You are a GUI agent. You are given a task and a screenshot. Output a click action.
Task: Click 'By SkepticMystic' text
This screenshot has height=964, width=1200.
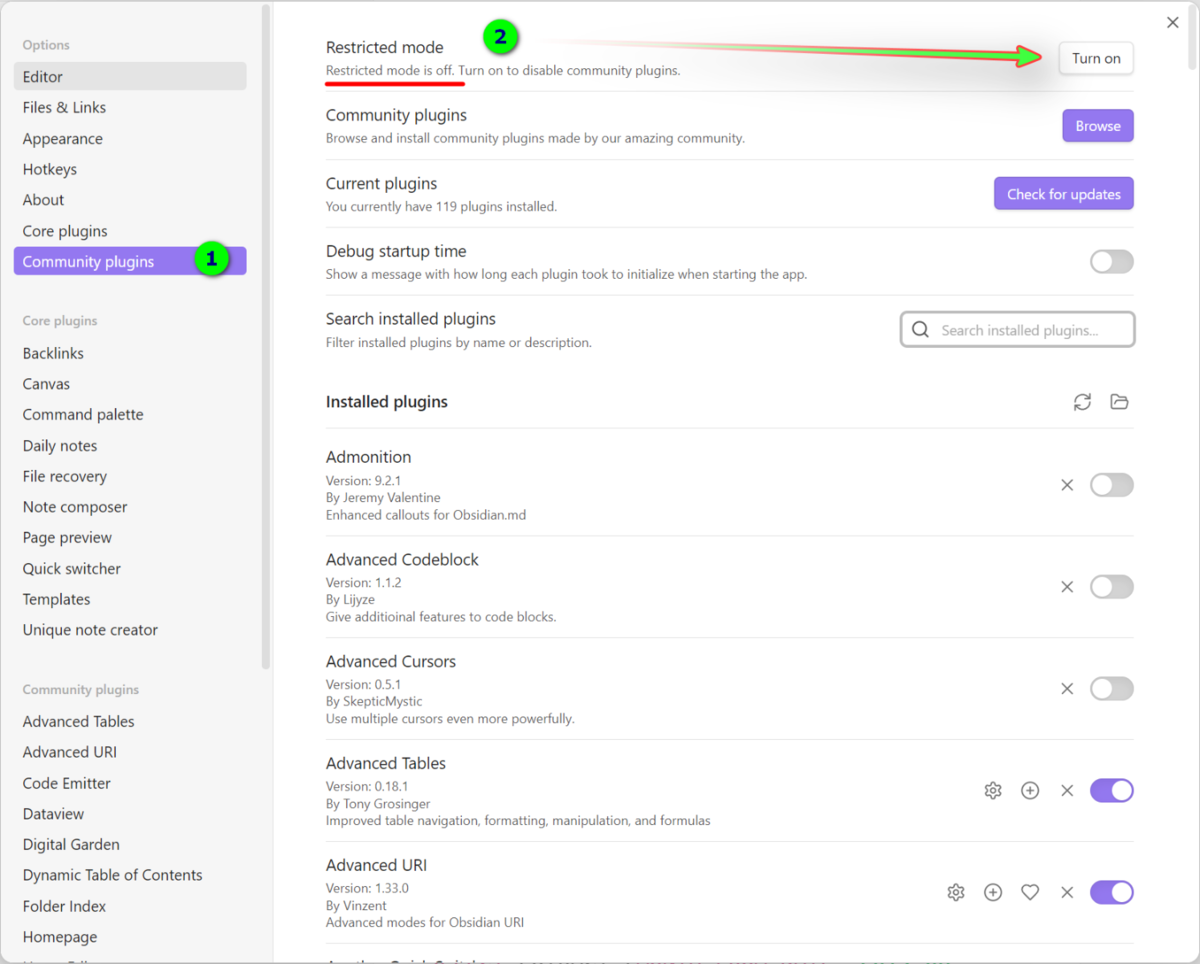[x=374, y=702]
